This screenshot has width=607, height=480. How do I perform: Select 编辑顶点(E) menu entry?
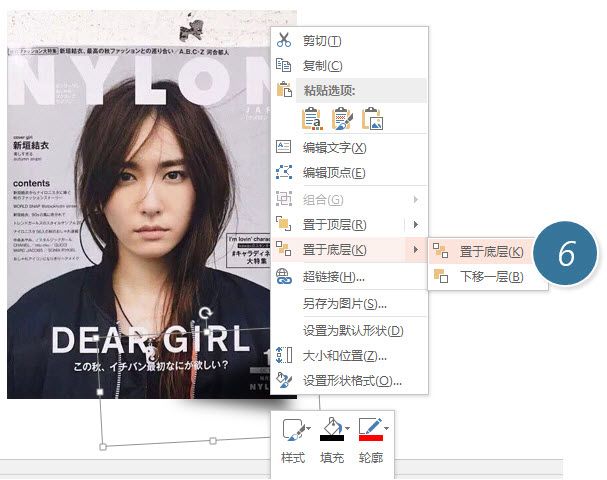coord(349,172)
